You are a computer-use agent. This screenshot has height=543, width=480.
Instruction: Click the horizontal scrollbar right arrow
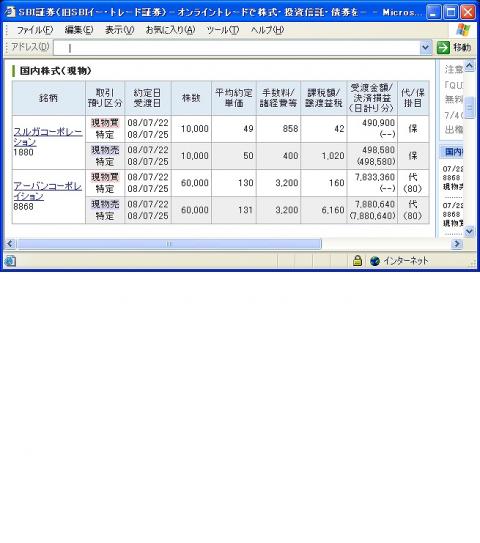(457, 244)
